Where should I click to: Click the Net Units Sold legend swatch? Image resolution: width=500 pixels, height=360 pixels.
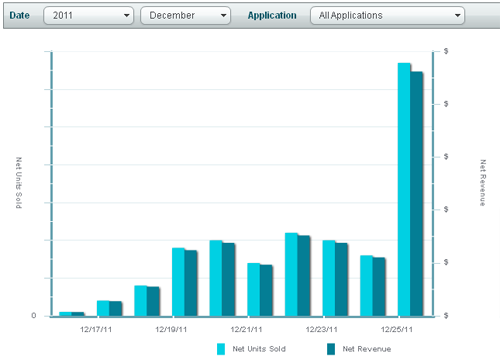coord(221,349)
